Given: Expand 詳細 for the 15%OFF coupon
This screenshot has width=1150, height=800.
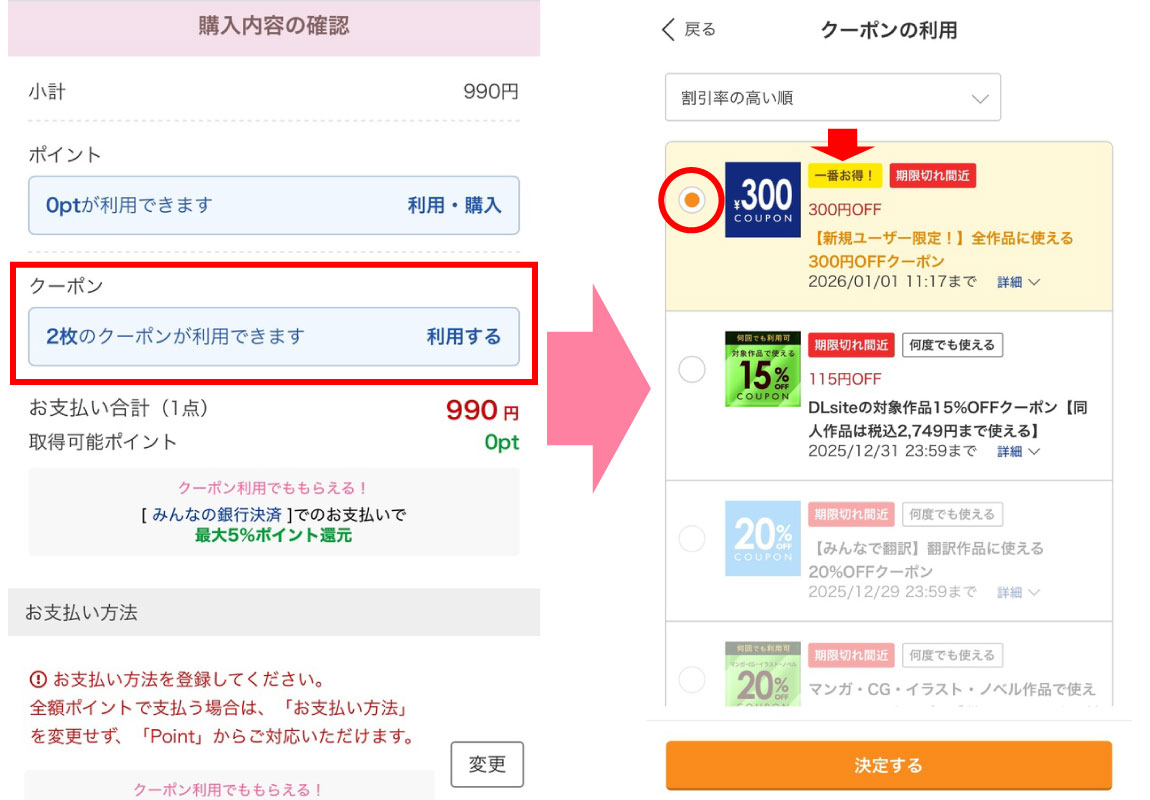Looking at the screenshot, I should (x=1018, y=452).
